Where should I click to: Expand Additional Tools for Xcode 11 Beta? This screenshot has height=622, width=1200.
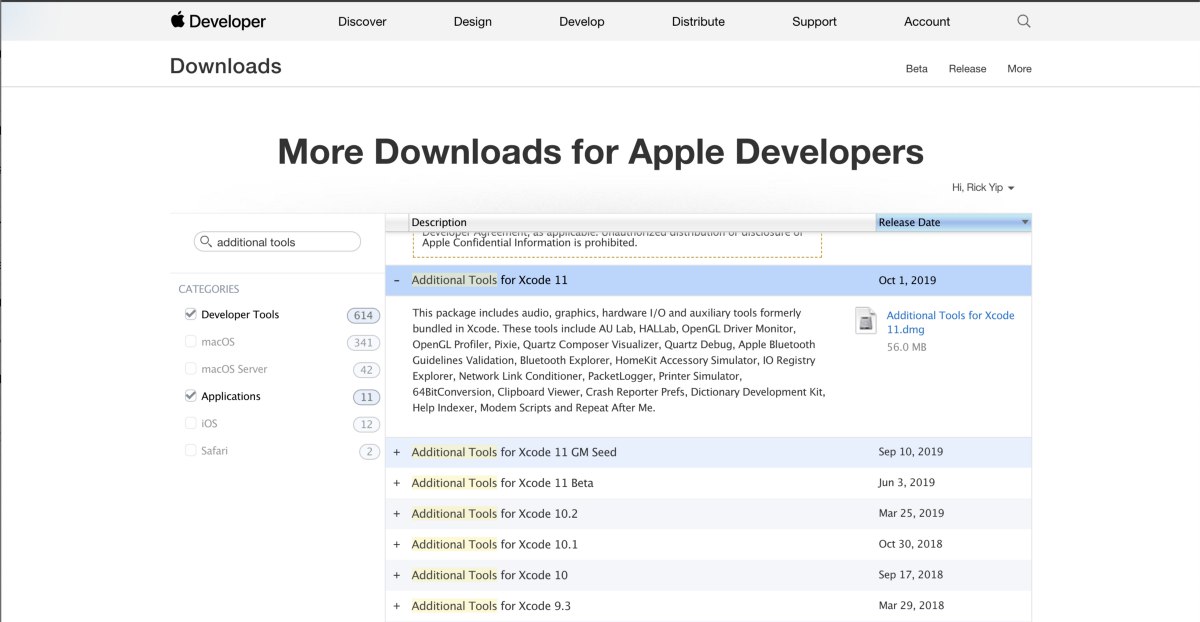pyautogui.click(x=397, y=483)
